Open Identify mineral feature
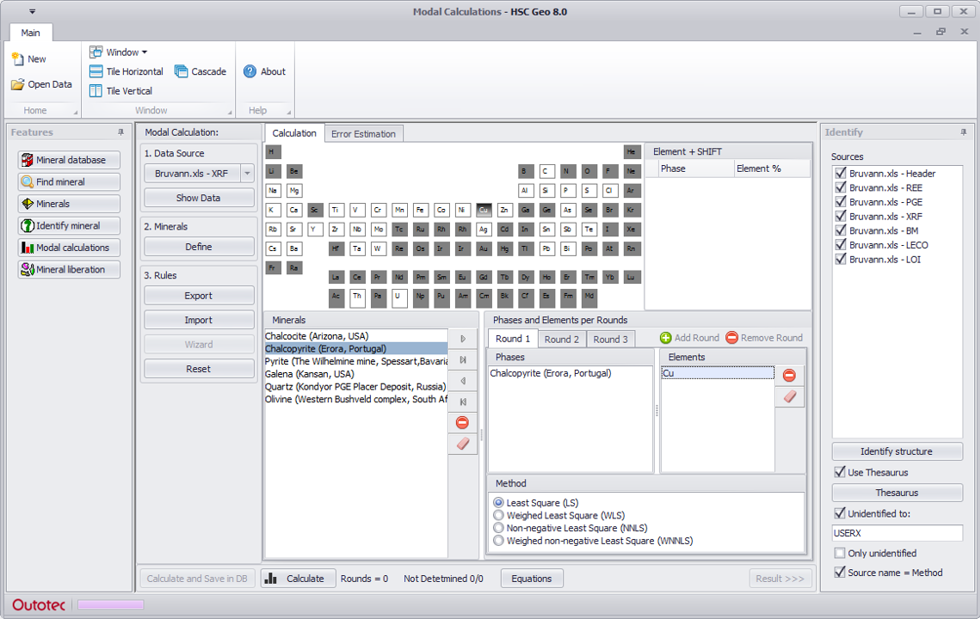 click(69, 226)
